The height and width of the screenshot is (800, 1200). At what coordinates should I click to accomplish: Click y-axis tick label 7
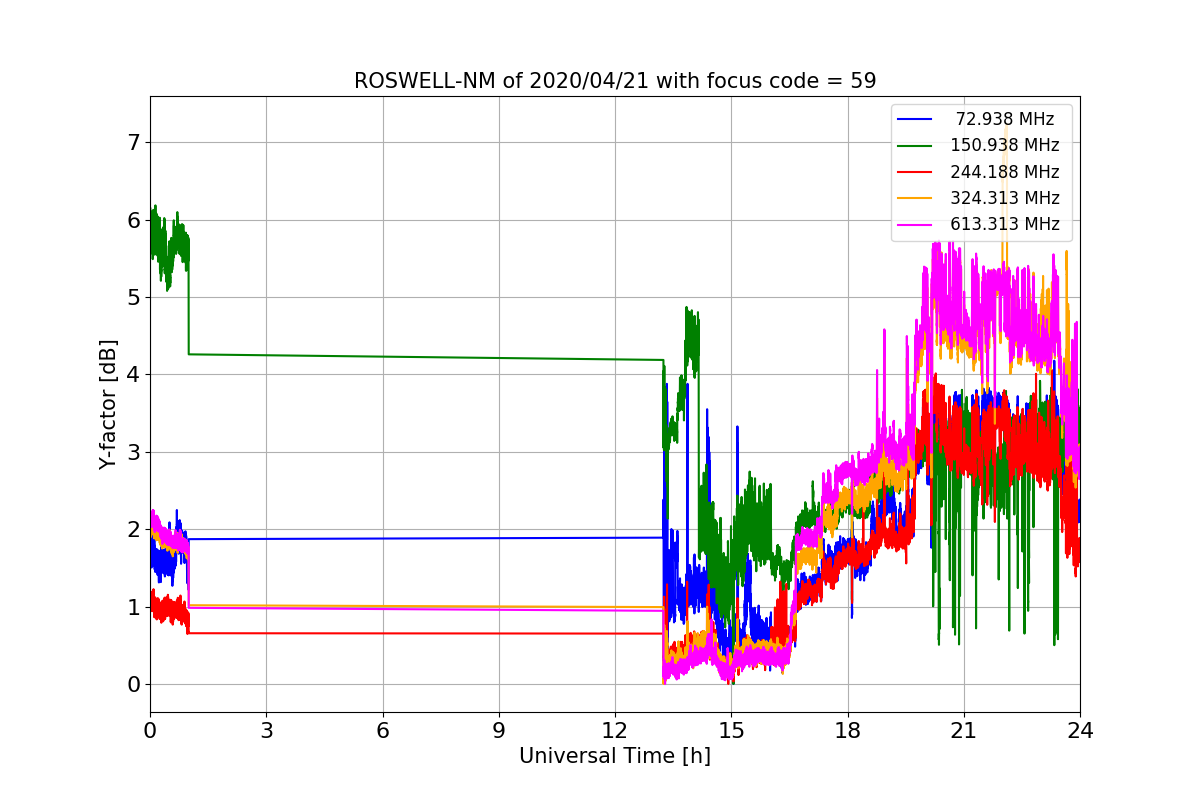(134, 143)
